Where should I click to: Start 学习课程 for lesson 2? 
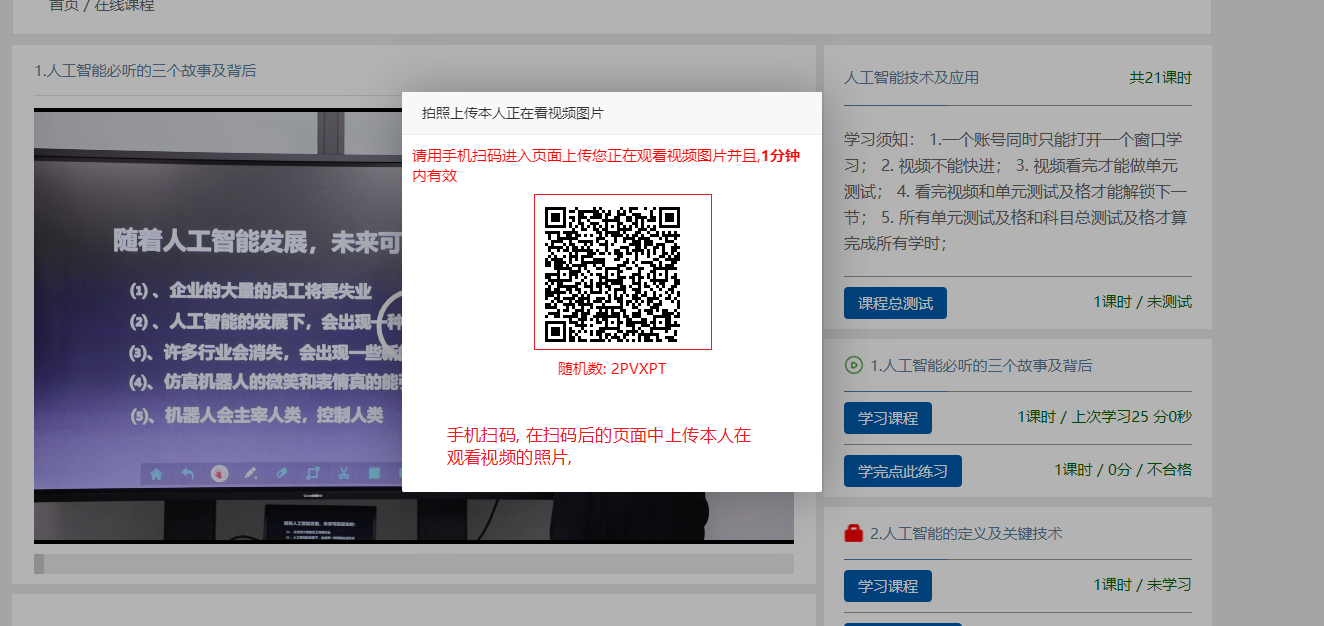(888, 586)
